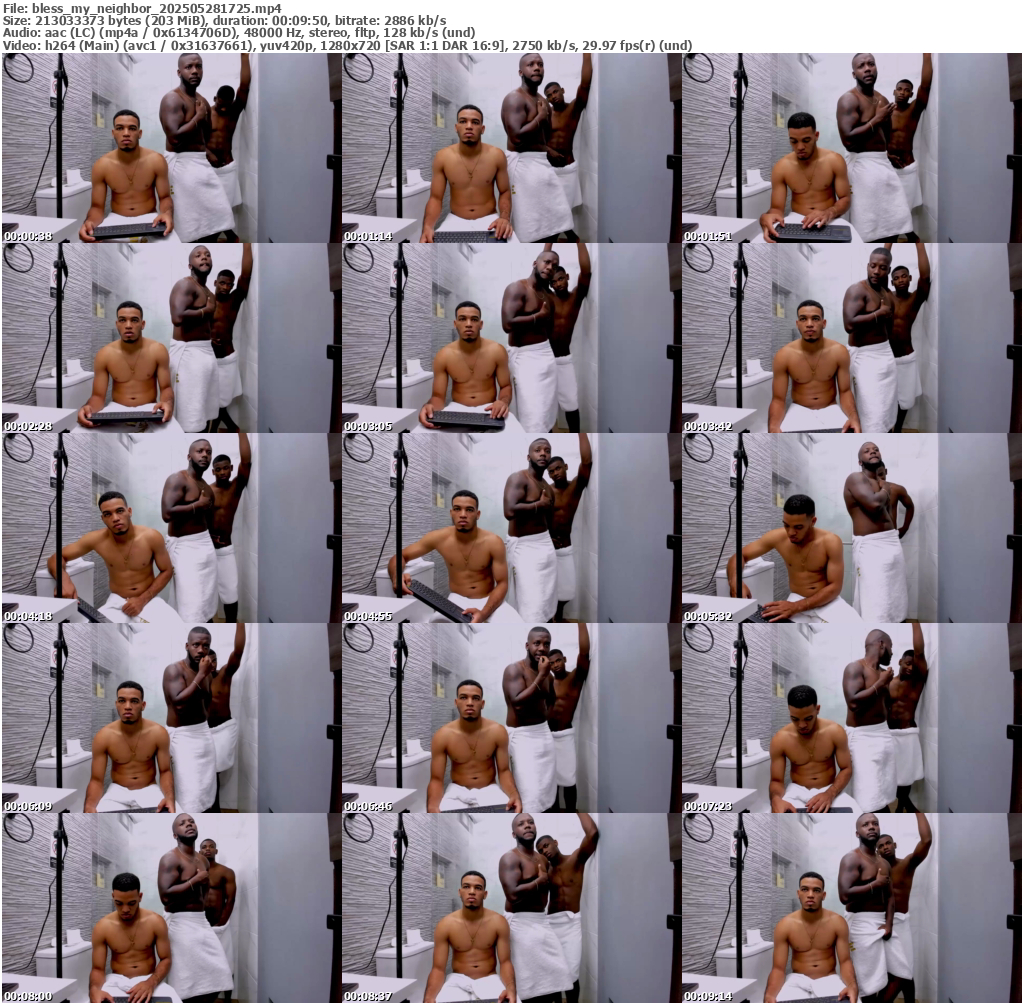The height and width of the screenshot is (1003, 1024).
Task: Select the frame at 00:08:37
Action: point(511,908)
